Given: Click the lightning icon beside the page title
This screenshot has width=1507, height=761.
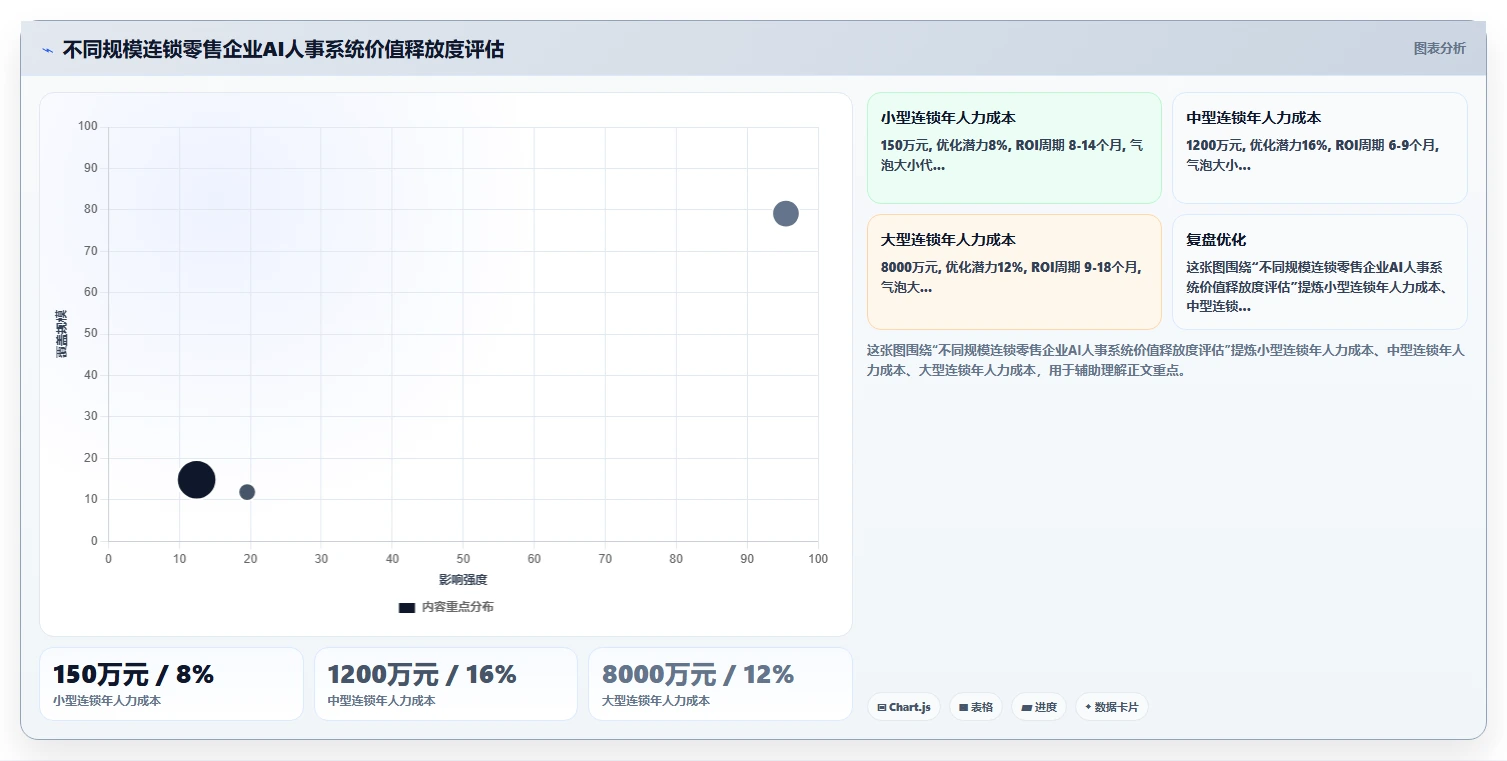Looking at the screenshot, I should click(x=47, y=50).
